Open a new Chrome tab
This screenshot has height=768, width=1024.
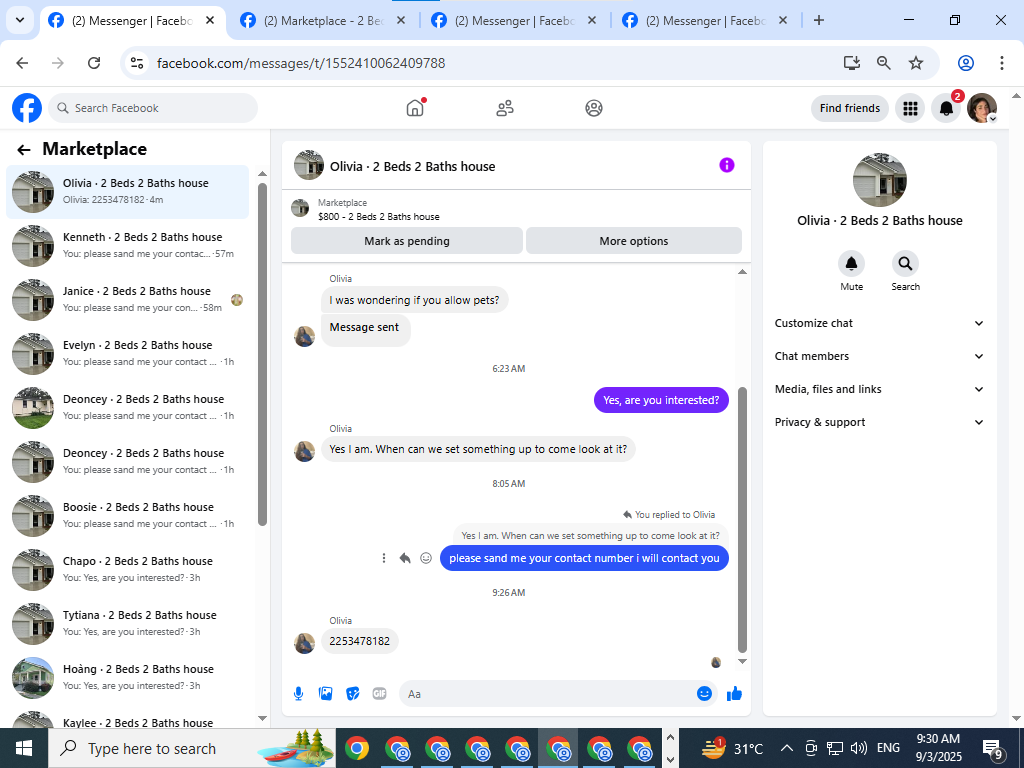pos(819,20)
